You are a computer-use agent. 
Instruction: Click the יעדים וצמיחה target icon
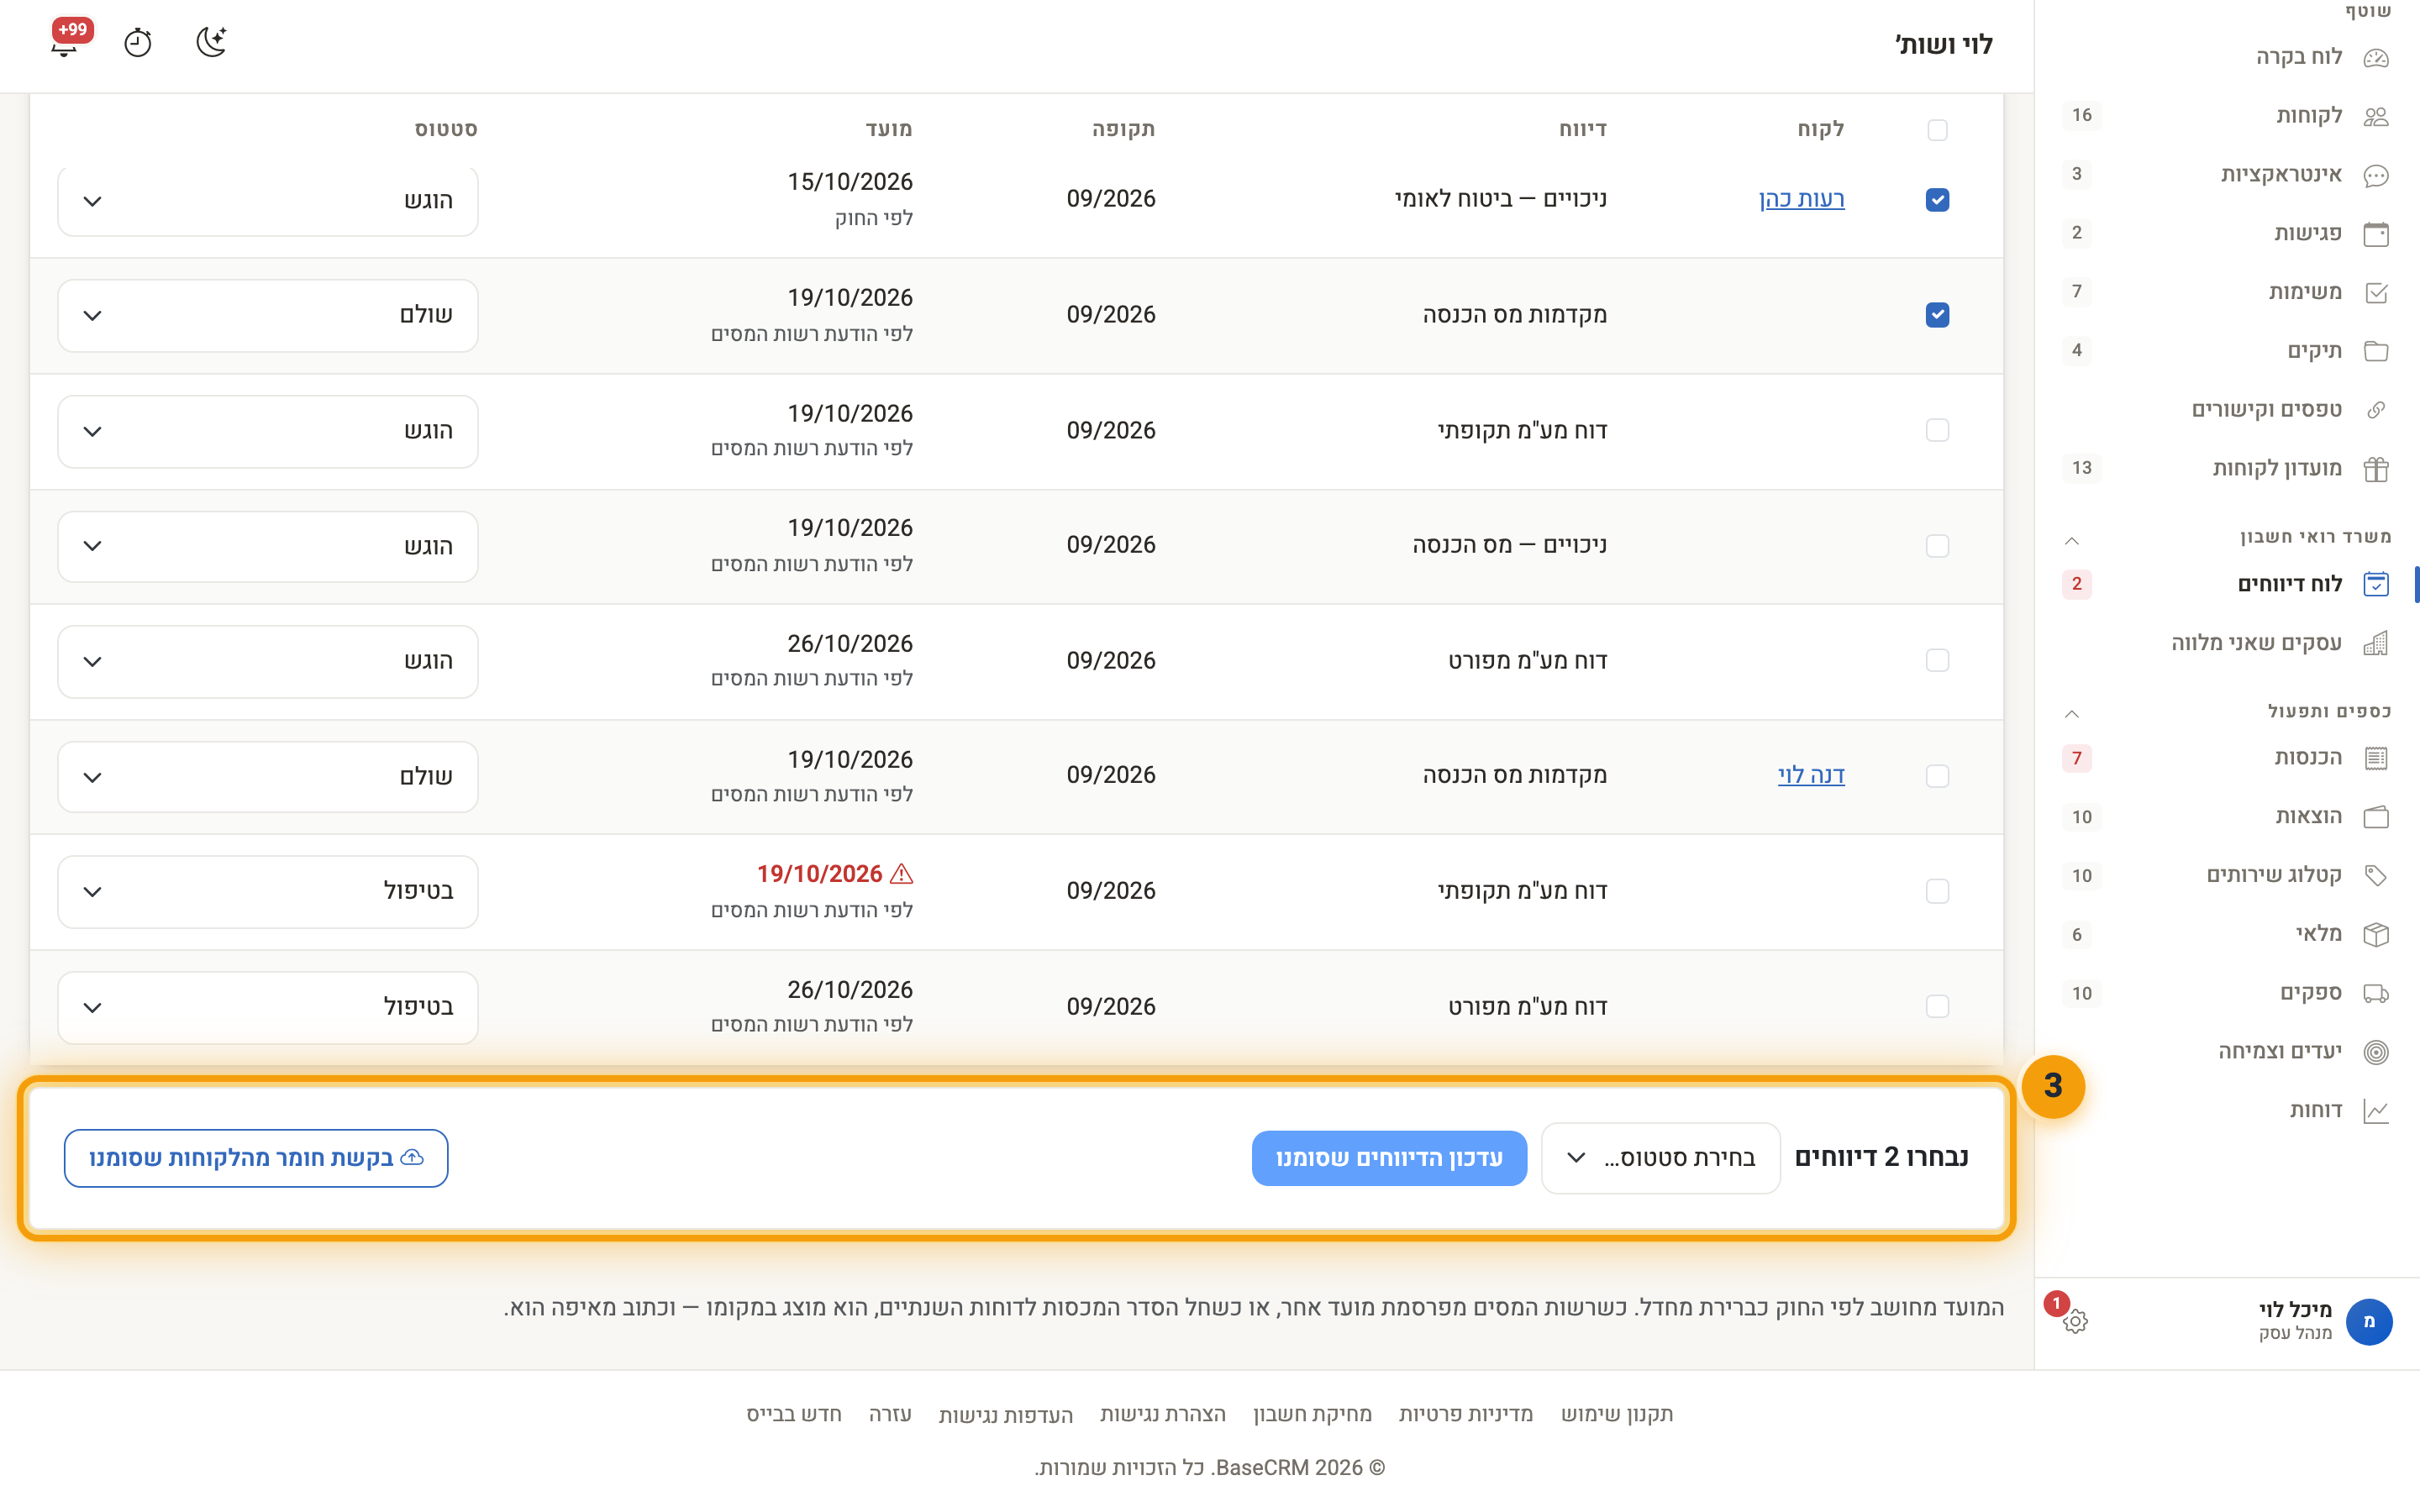pyautogui.click(x=2376, y=1052)
